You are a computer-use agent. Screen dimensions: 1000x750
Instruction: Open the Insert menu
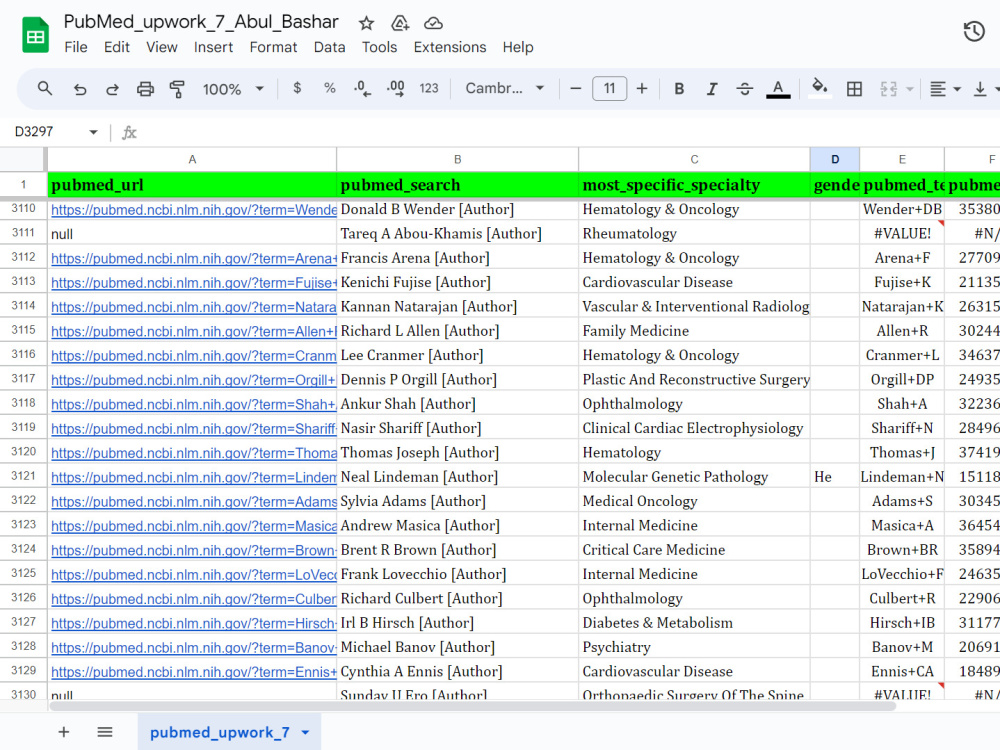pyautogui.click(x=214, y=47)
